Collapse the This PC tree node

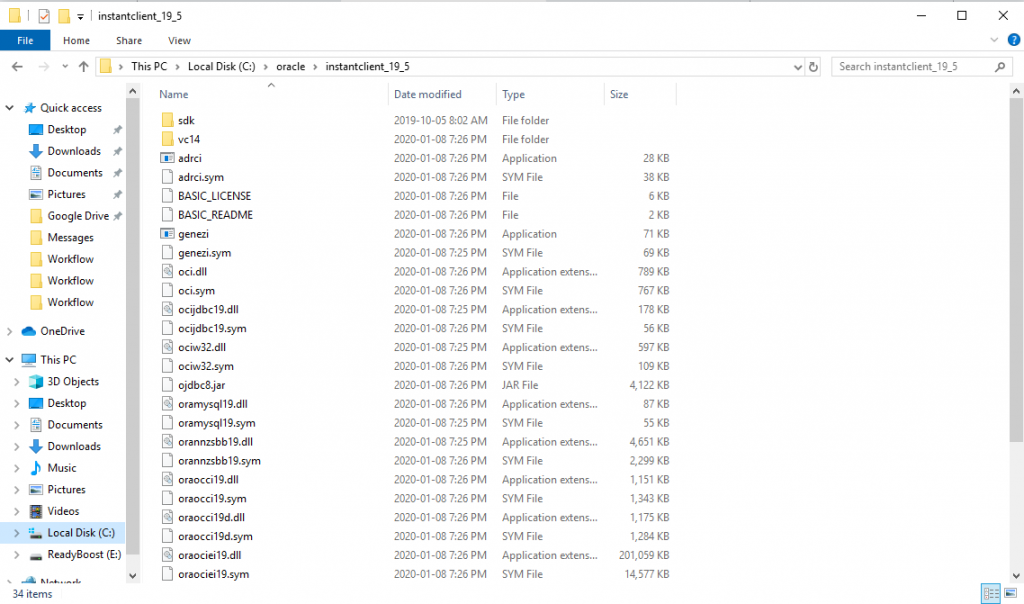pyautogui.click(x=11, y=360)
